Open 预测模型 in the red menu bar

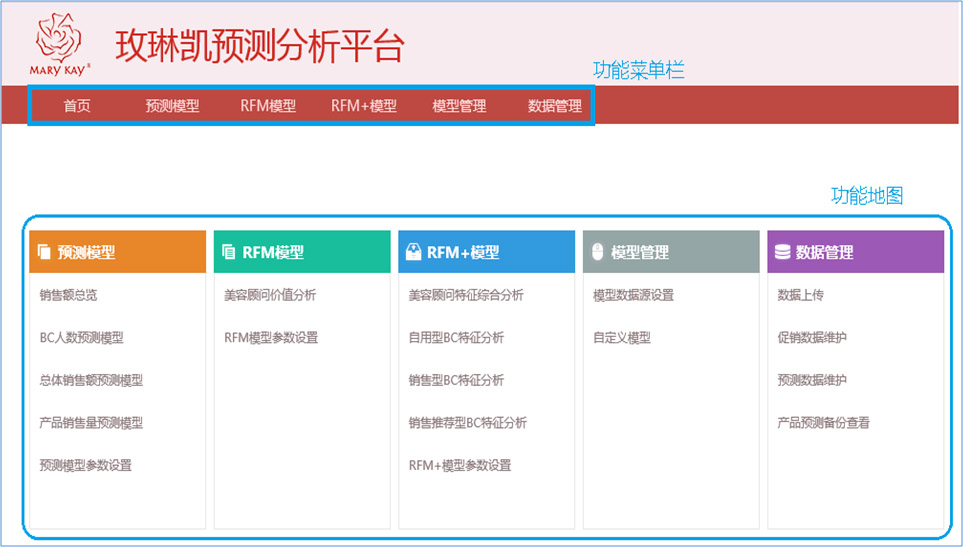[173, 106]
